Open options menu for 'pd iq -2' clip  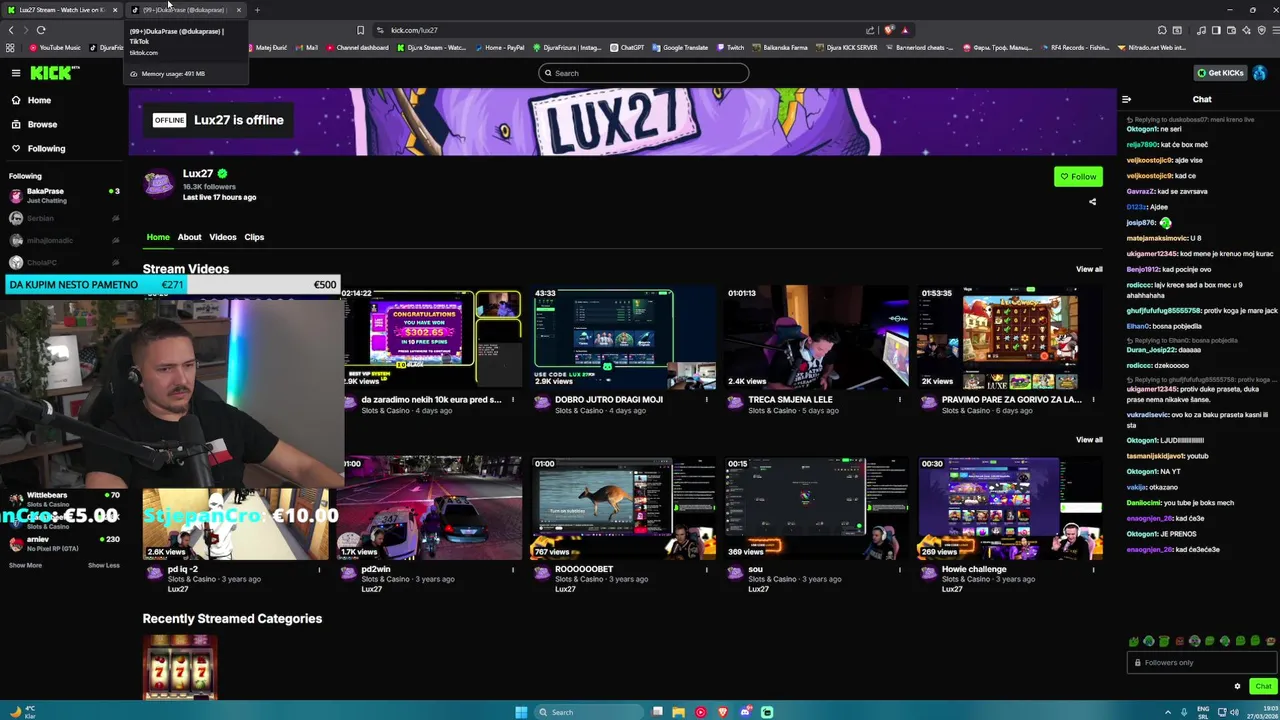[x=320, y=570]
